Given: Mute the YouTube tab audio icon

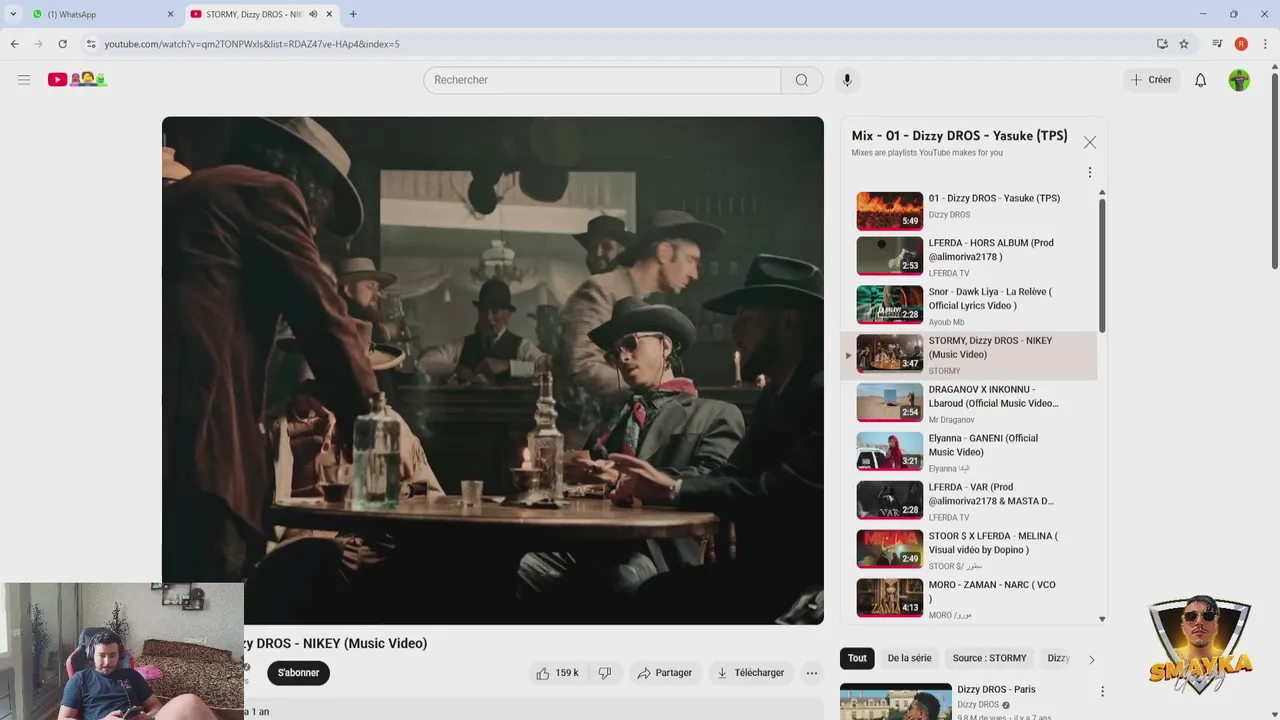Looking at the screenshot, I should tap(313, 14).
